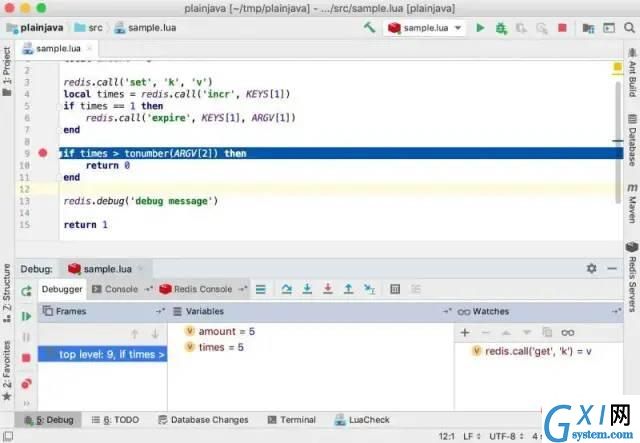
Task: Open the plainjava breadcrumb
Action: click(35, 28)
